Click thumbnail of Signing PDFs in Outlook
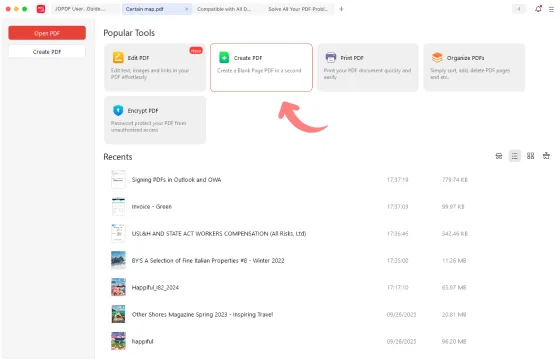The image size is (560, 360). click(x=118, y=179)
